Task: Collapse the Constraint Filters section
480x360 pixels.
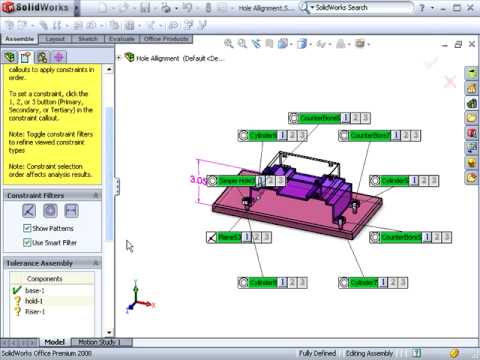Action: [96, 195]
